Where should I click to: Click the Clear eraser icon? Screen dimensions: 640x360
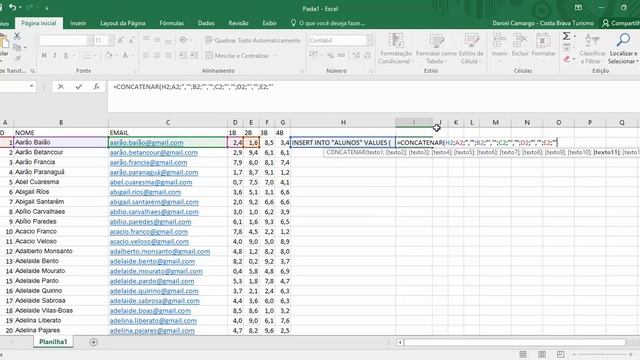(567, 59)
